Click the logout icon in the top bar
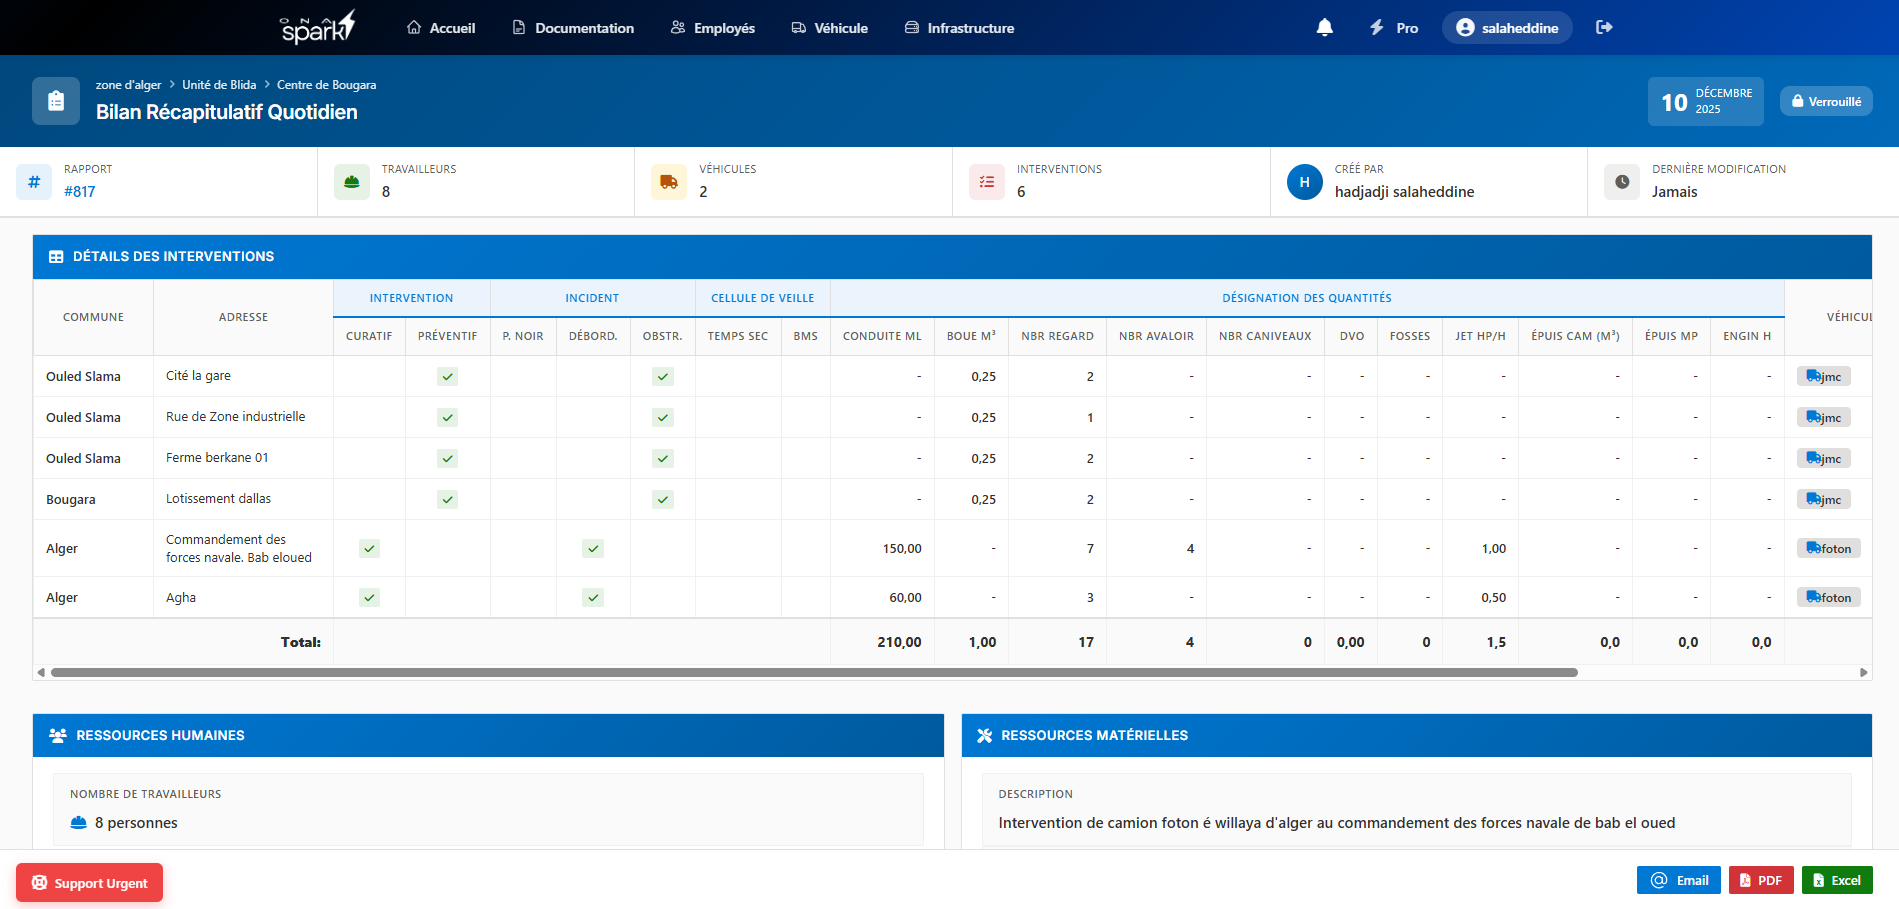This screenshot has width=1899, height=909. 1604,28
